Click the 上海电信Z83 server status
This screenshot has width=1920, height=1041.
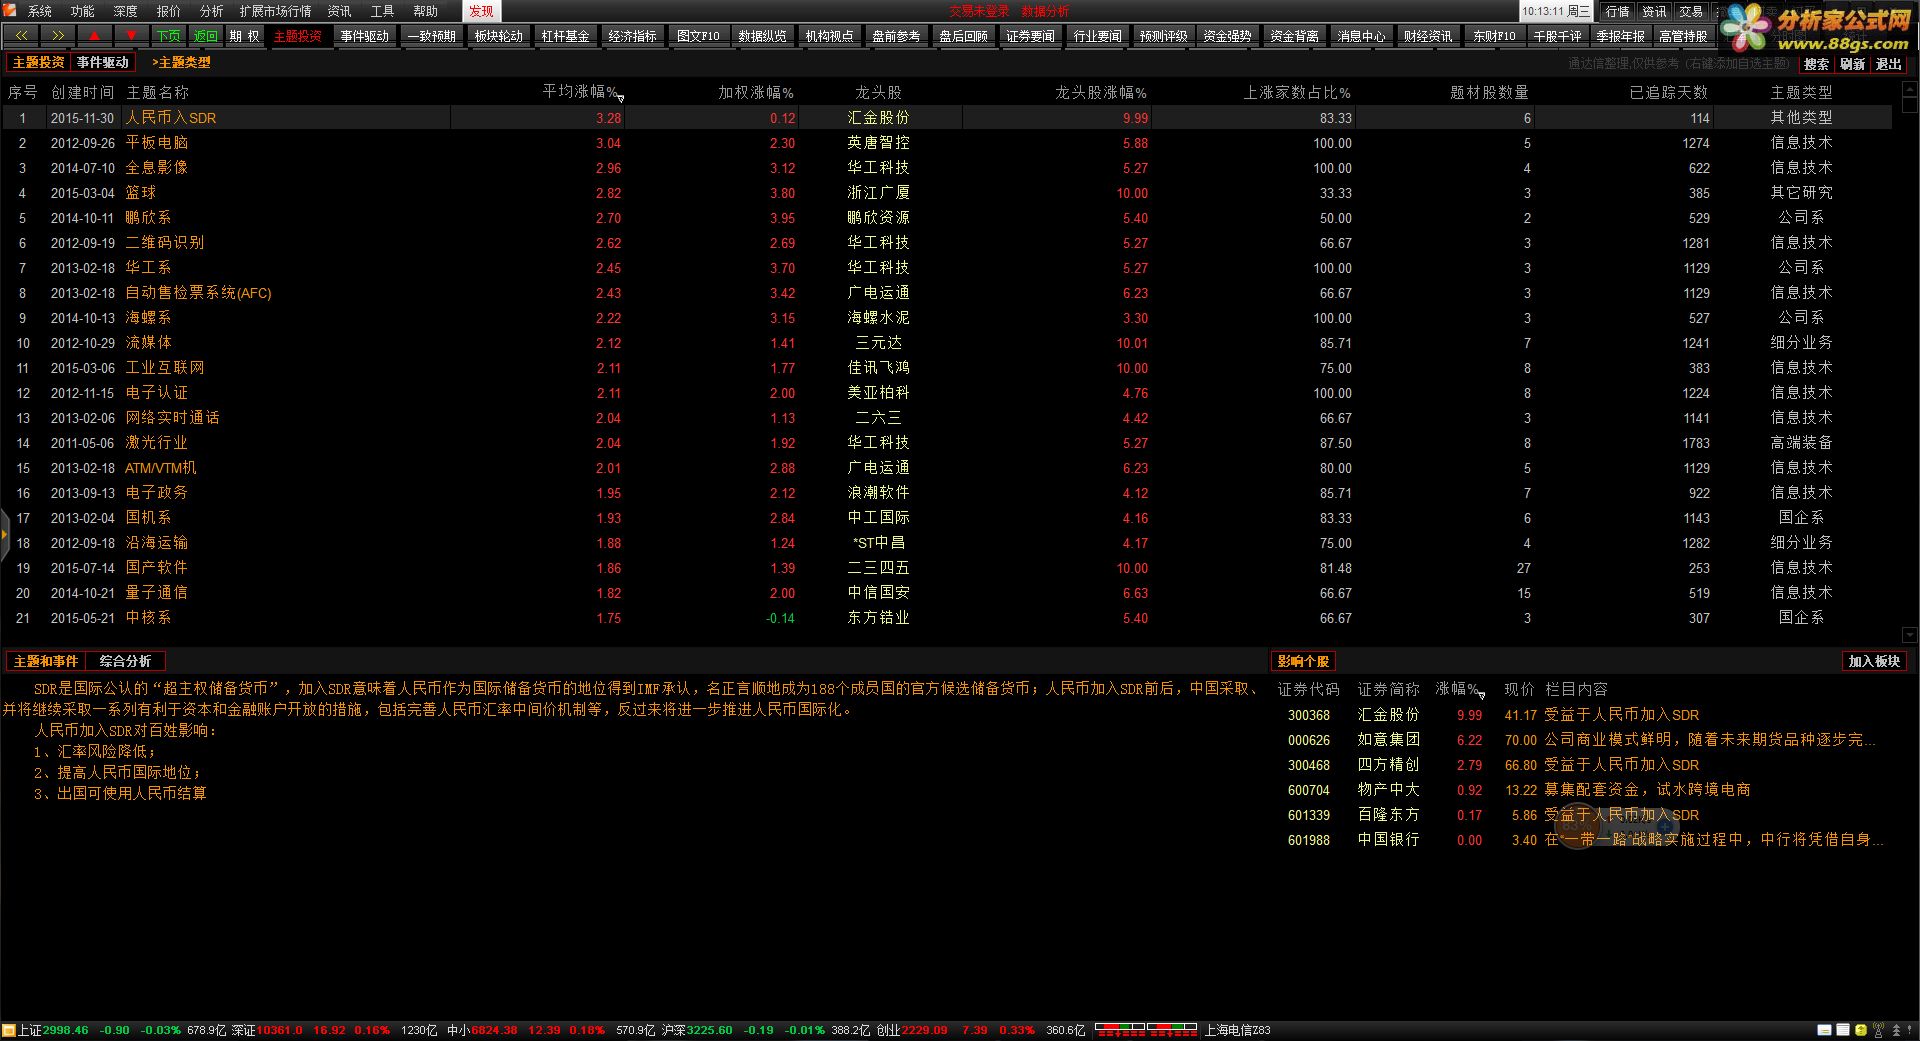[x=1237, y=1030]
